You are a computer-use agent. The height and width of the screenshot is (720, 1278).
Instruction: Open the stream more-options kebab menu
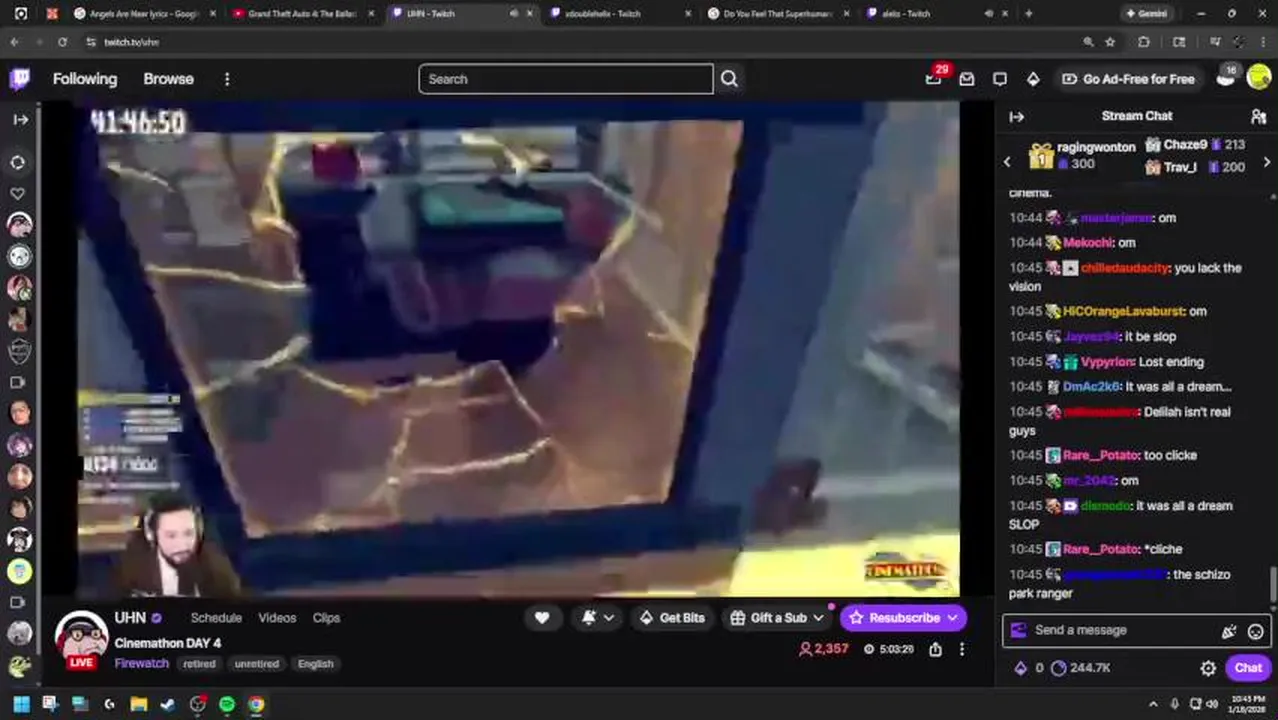(962, 649)
